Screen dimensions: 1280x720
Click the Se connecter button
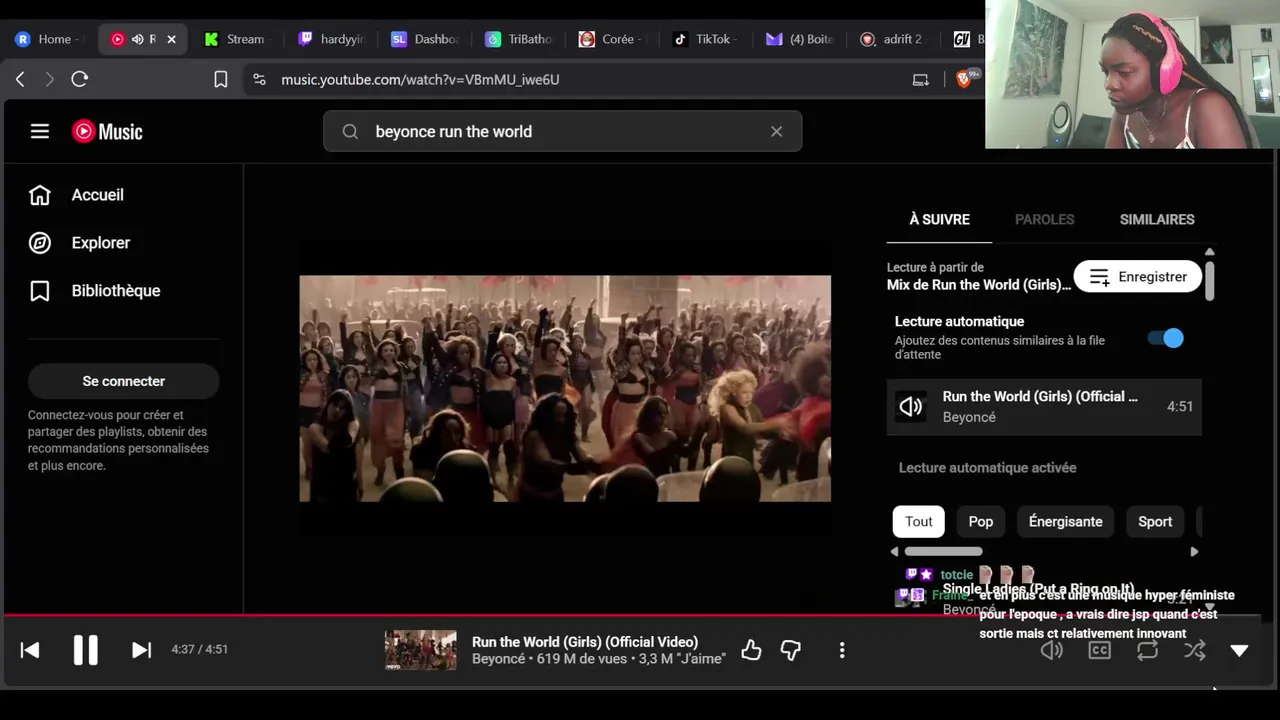[x=123, y=381]
